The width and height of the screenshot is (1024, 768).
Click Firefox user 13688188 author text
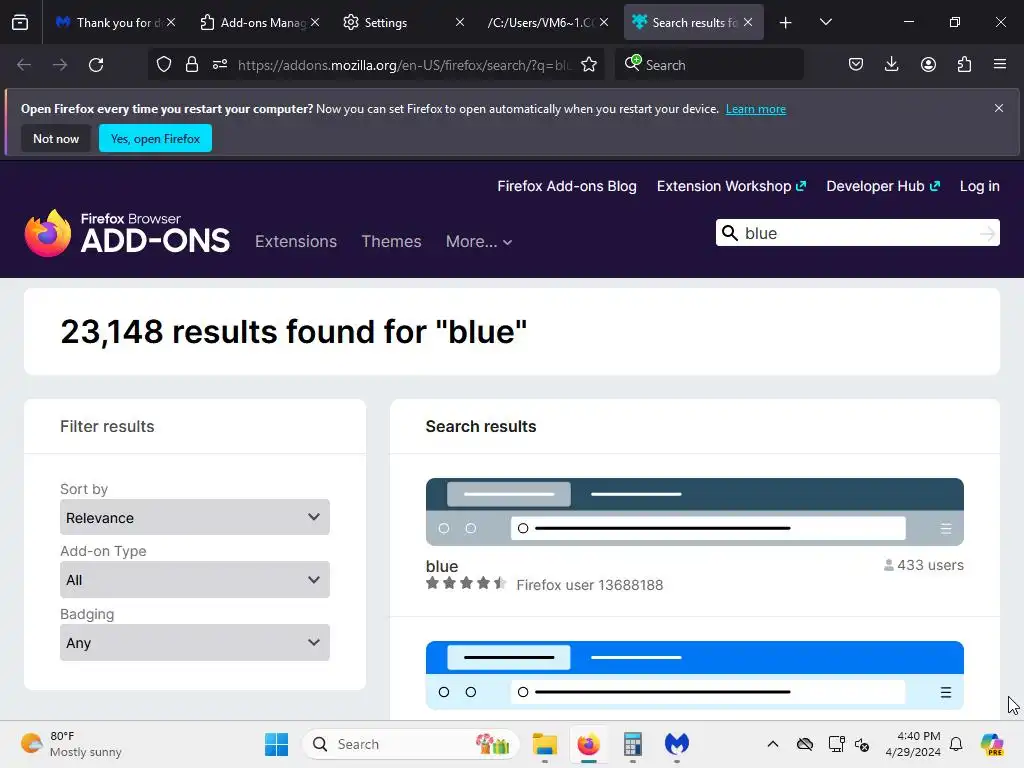(x=590, y=585)
